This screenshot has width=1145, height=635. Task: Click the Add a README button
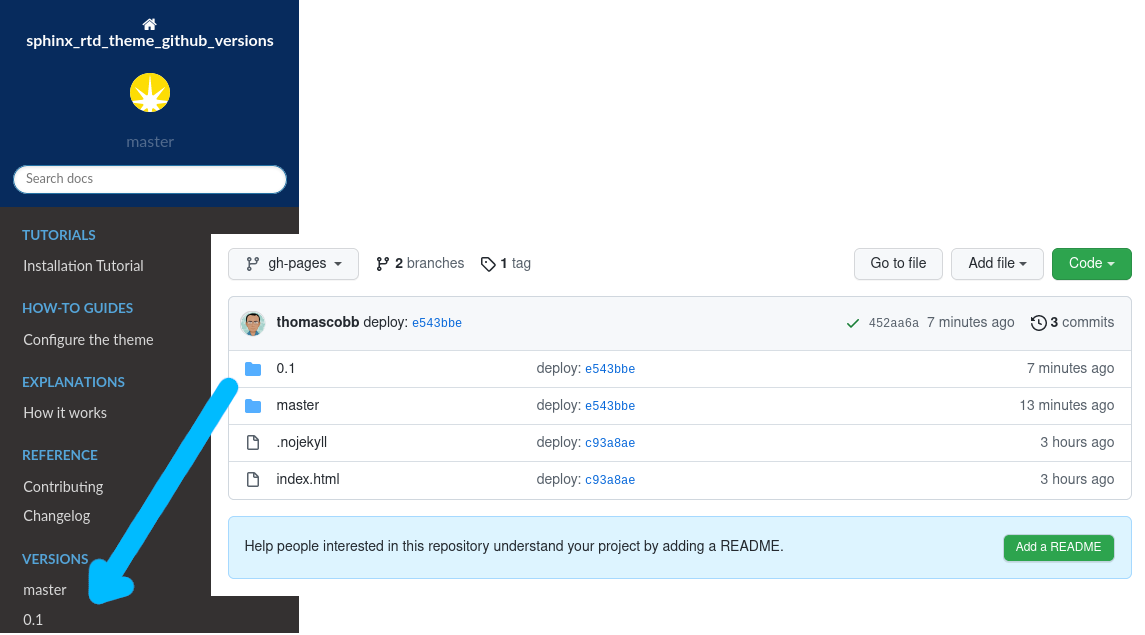point(1058,547)
